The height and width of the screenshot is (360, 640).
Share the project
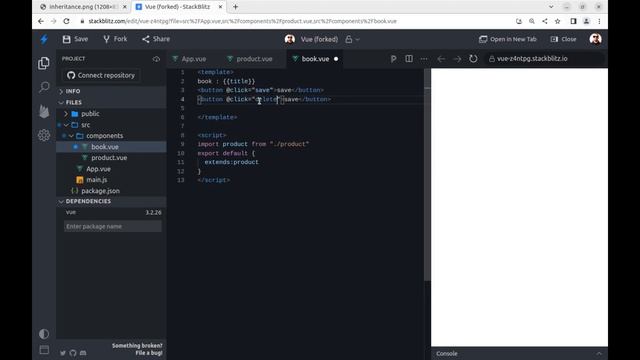tap(156, 39)
